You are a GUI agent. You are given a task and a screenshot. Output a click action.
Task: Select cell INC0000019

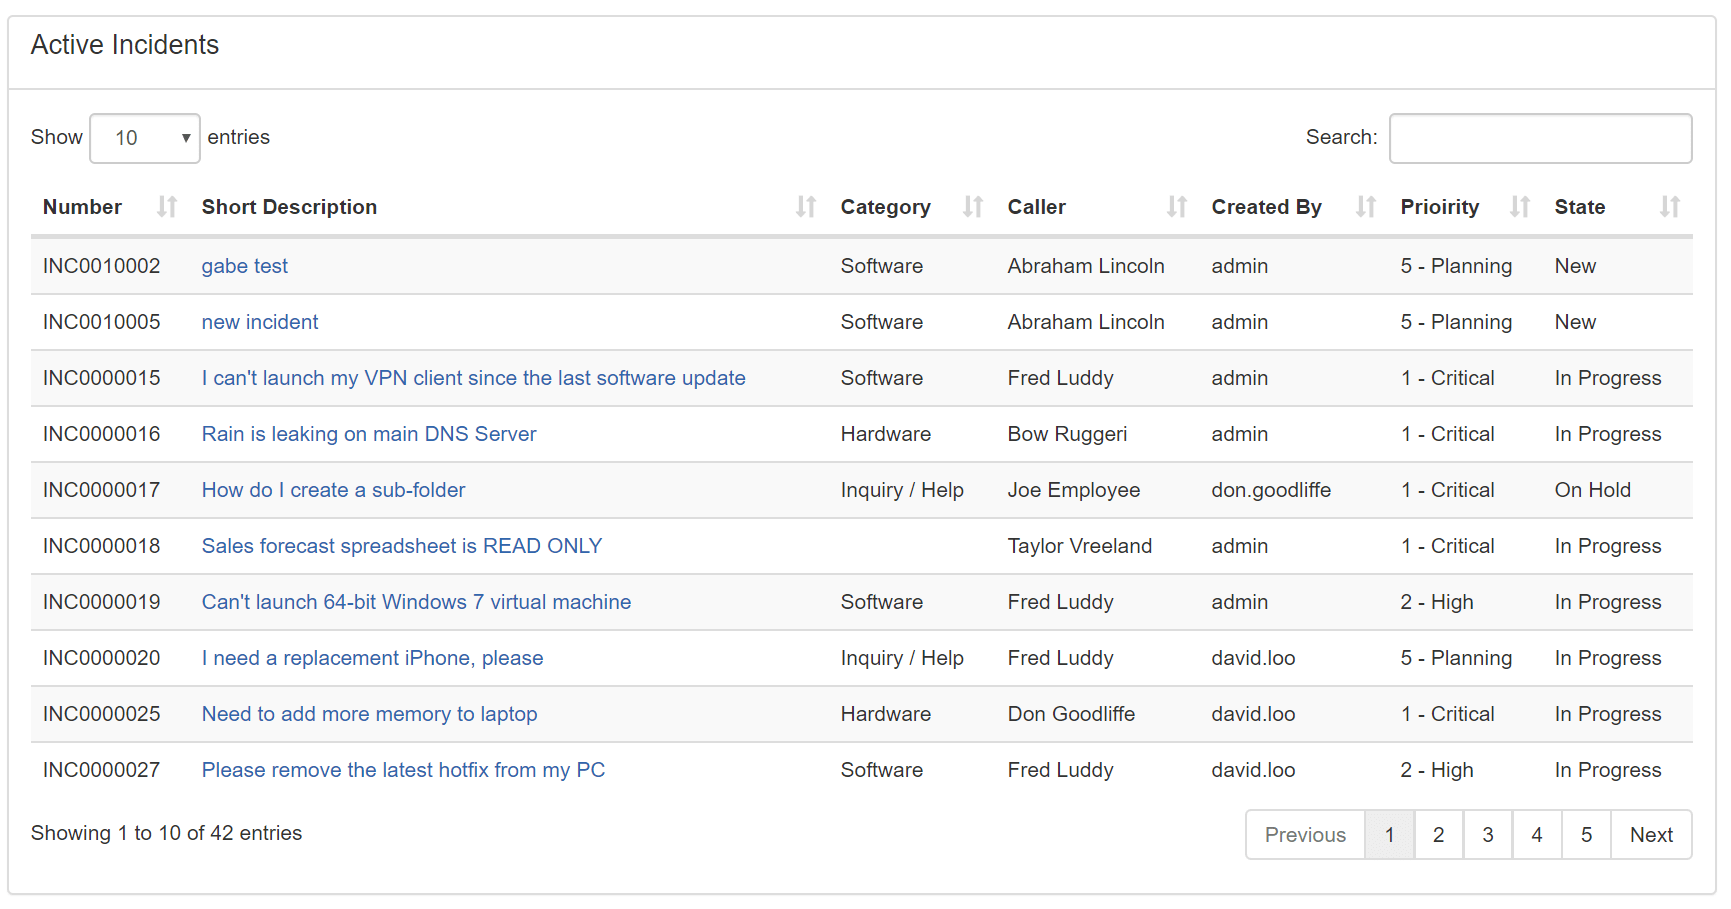[x=102, y=602]
